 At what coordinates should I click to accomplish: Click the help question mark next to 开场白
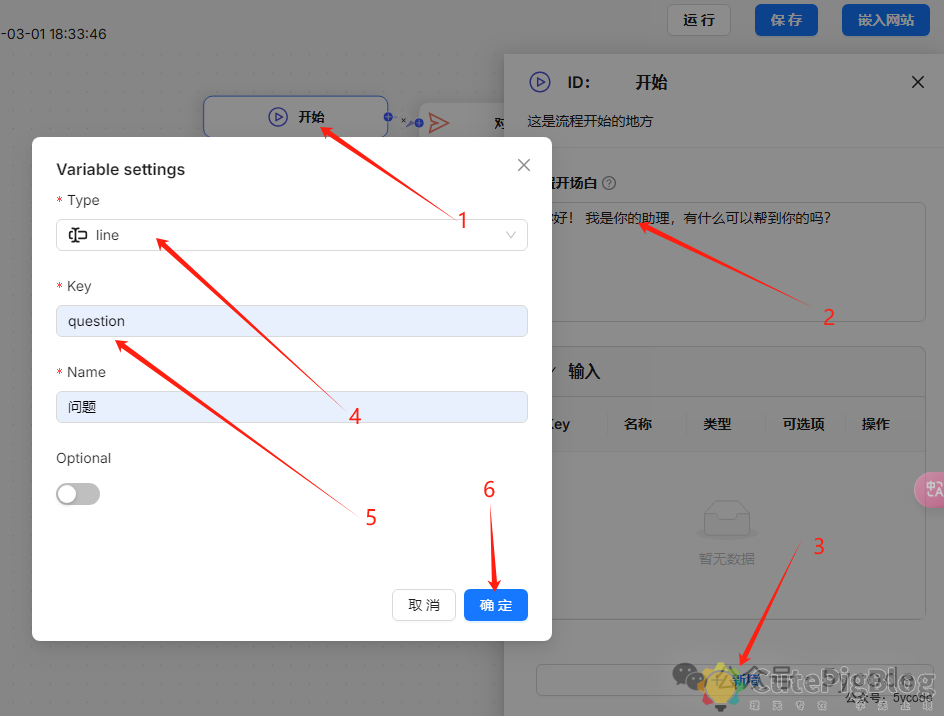pyautogui.click(x=609, y=183)
